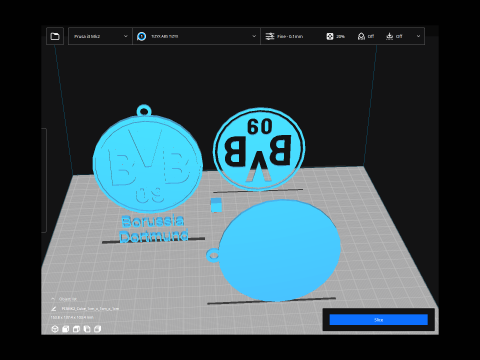Open the Prusa i3 Mk2 printer selector
Screen dimensions: 480x360
point(100,36)
